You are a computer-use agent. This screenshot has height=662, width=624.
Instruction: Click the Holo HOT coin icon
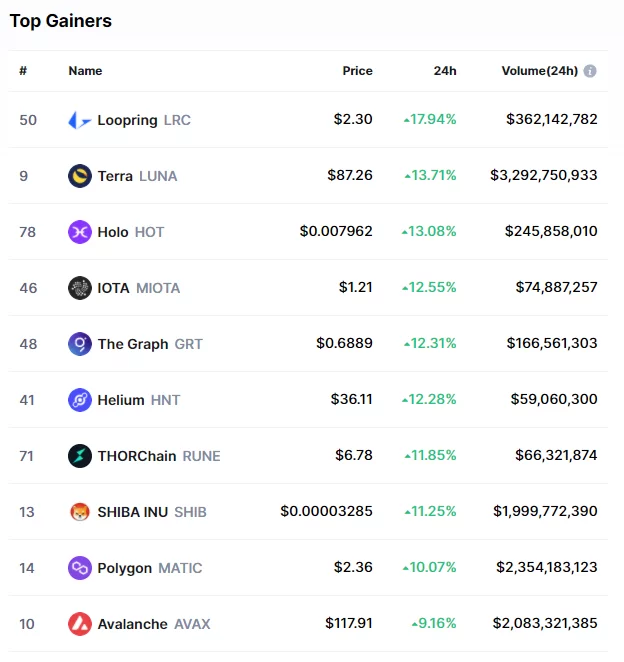(x=80, y=232)
